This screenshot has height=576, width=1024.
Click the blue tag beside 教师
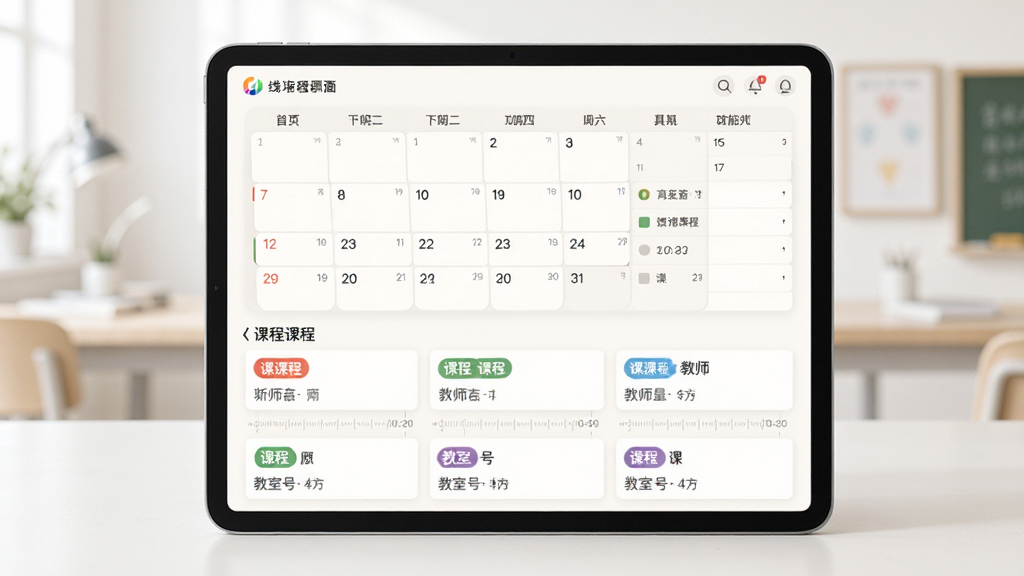[x=649, y=368]
